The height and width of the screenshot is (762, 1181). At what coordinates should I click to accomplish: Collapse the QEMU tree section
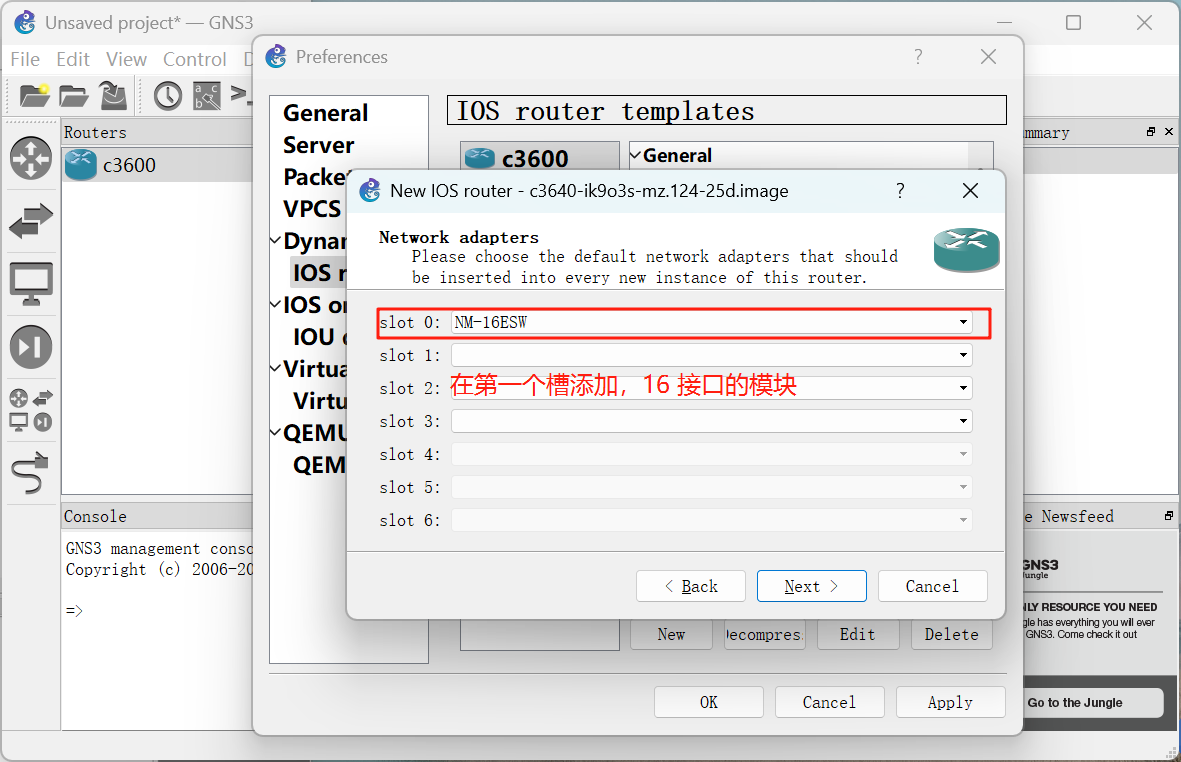[276, 433]
